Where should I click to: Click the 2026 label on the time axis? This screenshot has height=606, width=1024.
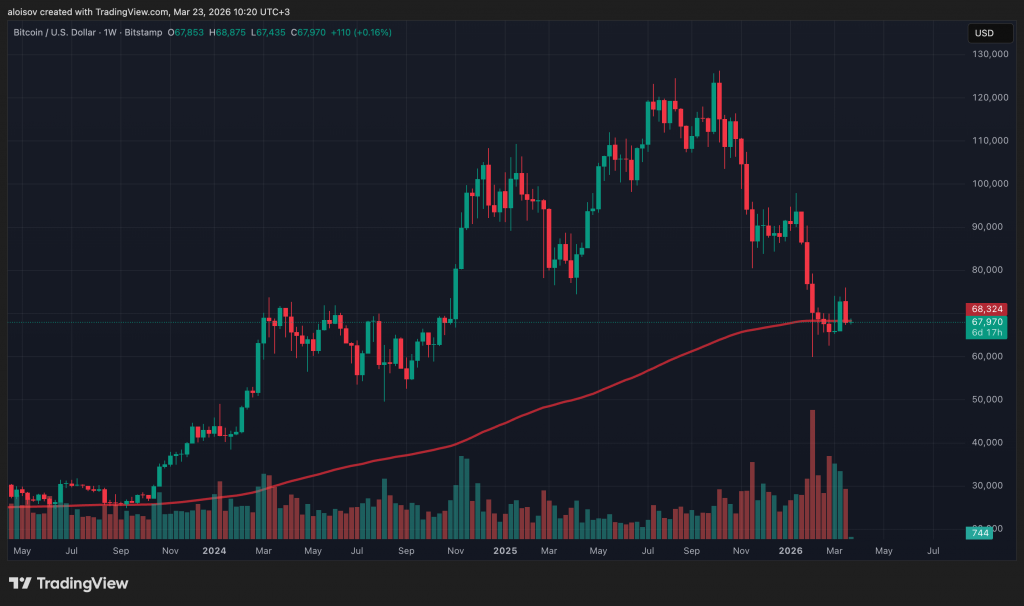pos(791,550)
